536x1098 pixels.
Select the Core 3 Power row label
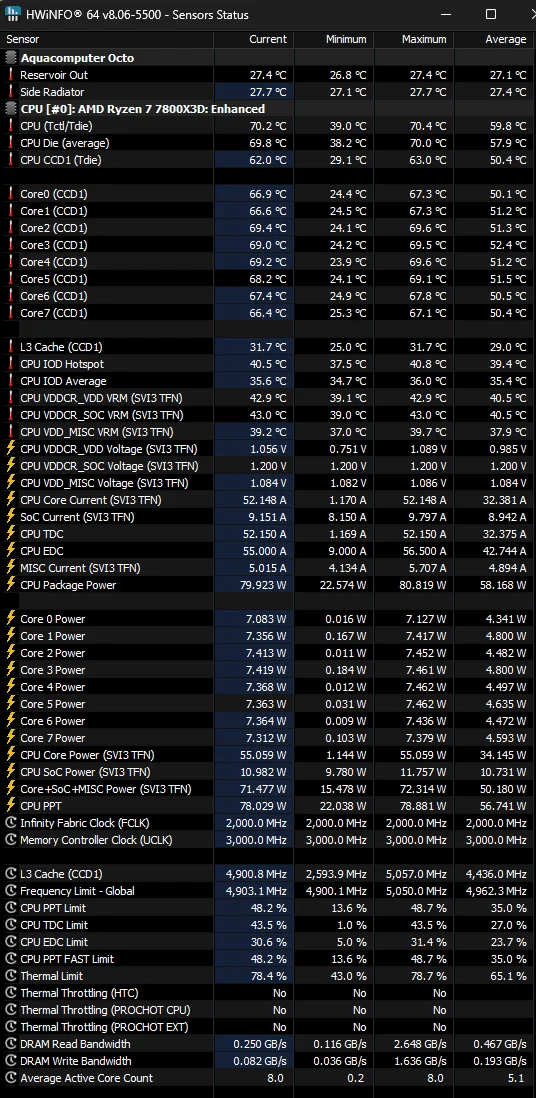[53, 670]
